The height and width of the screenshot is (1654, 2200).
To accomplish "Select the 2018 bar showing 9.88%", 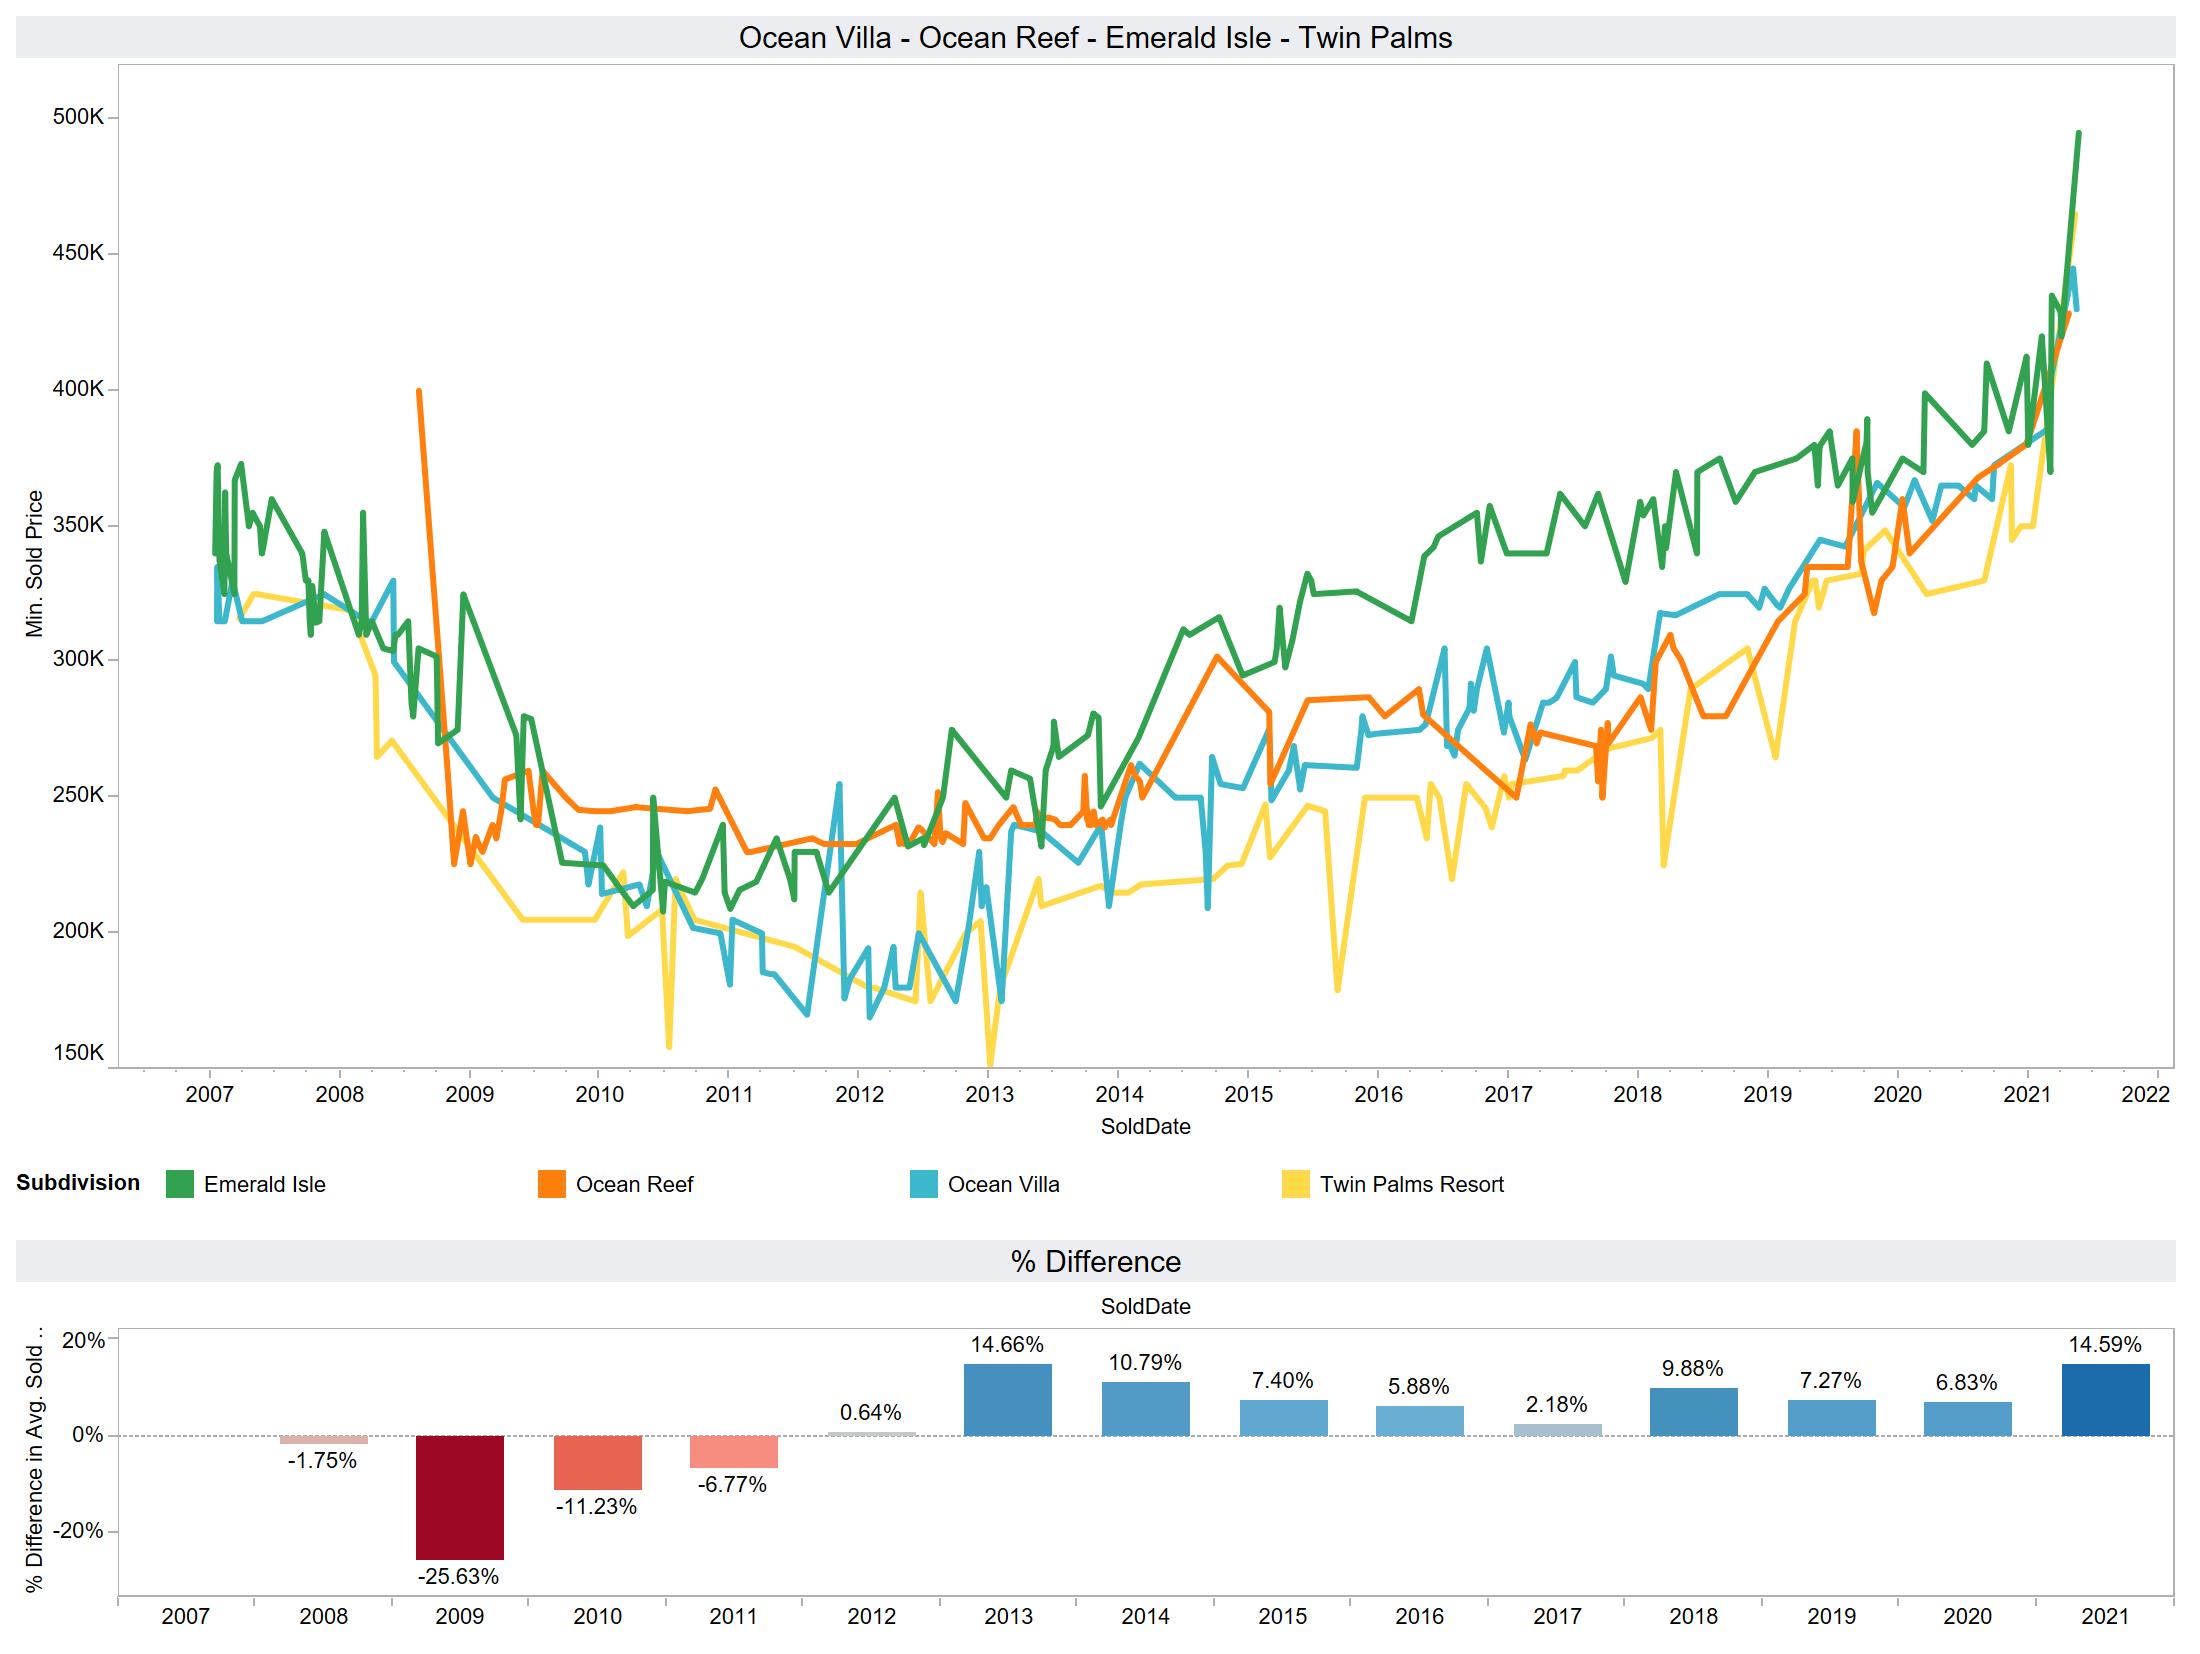I will (1694, 1412).
